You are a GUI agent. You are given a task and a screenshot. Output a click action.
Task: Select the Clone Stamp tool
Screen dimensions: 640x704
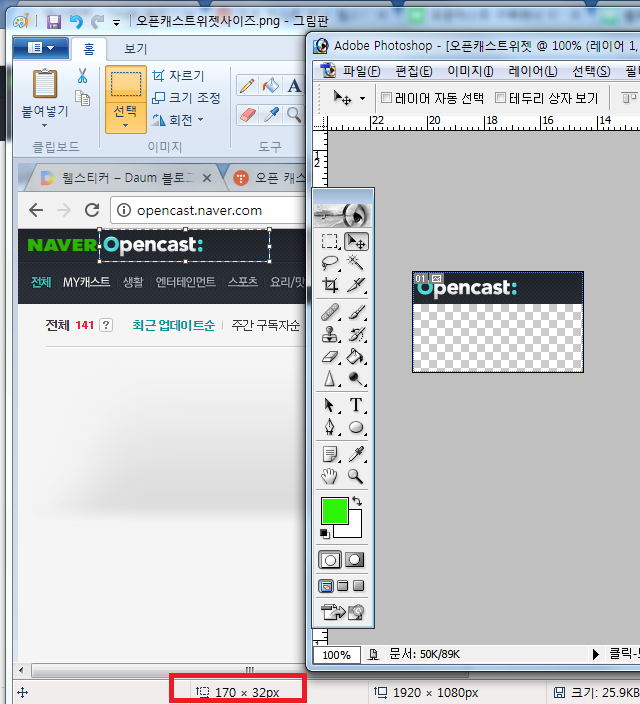pos(330,334)
